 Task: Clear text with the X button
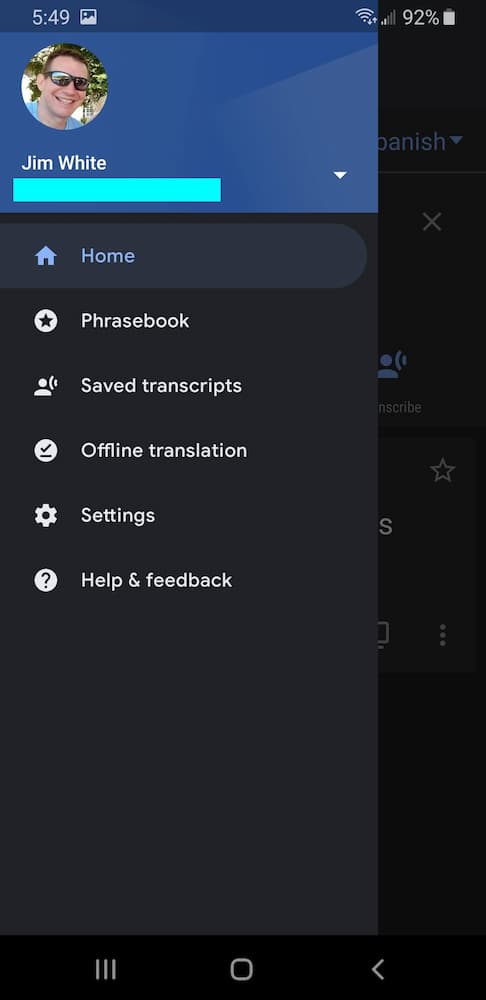click(x=432, y=222)
